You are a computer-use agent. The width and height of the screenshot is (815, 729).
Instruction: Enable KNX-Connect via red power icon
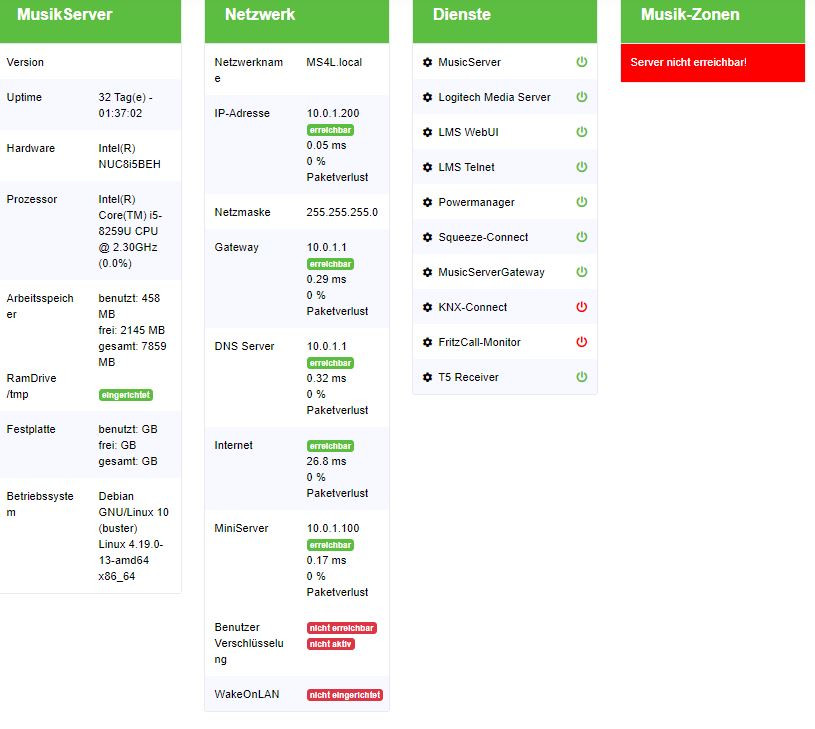tap(582, 307)
